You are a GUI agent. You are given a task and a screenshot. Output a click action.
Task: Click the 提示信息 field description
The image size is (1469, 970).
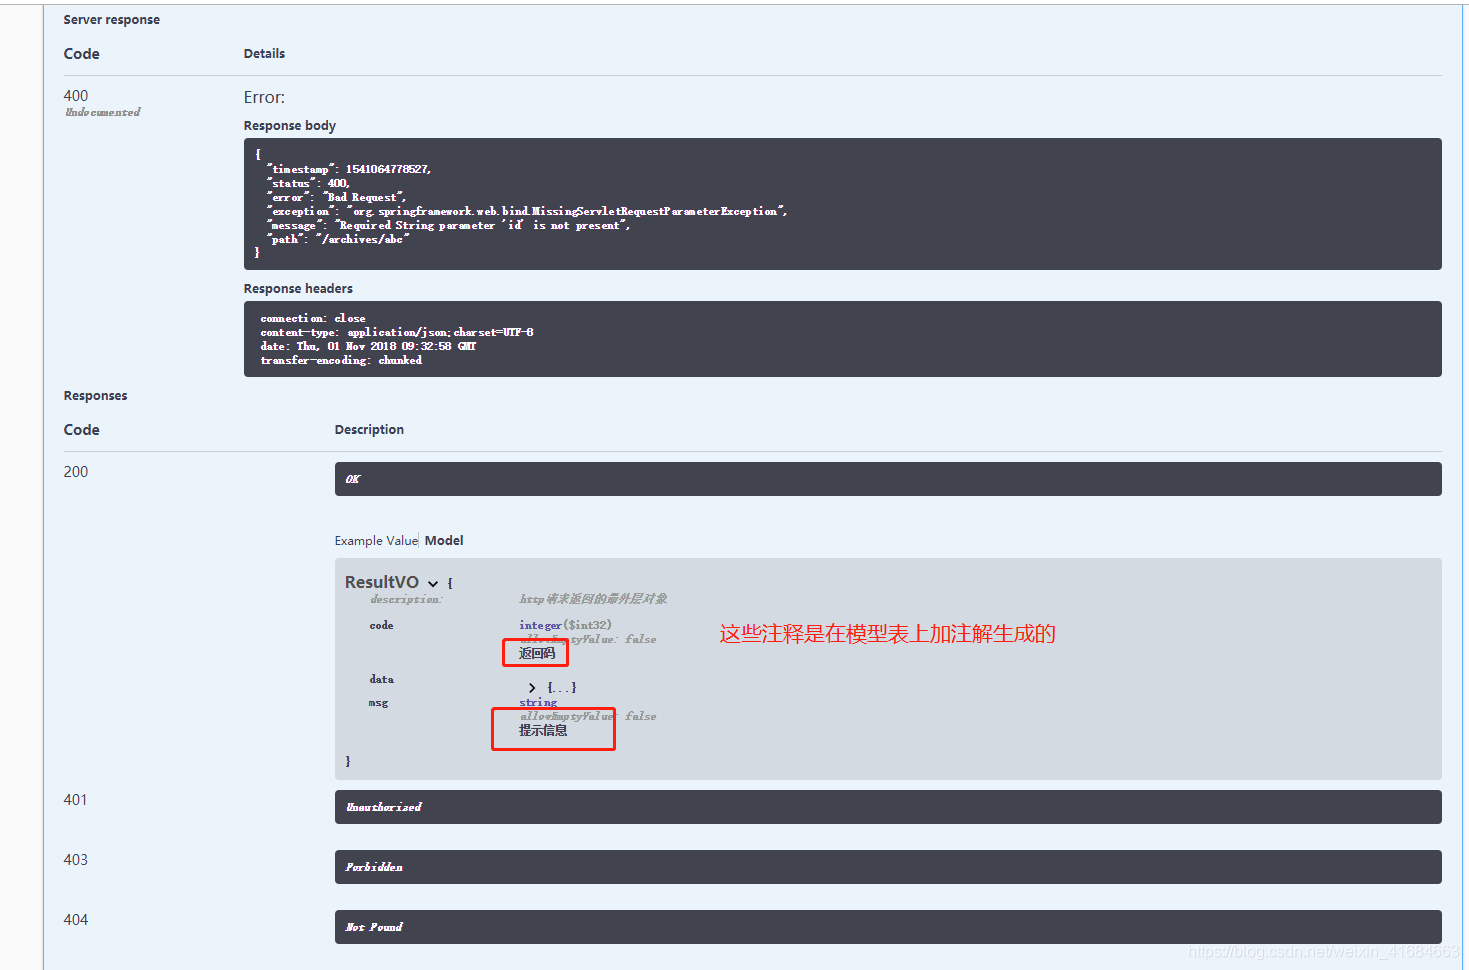coord(543,730)
